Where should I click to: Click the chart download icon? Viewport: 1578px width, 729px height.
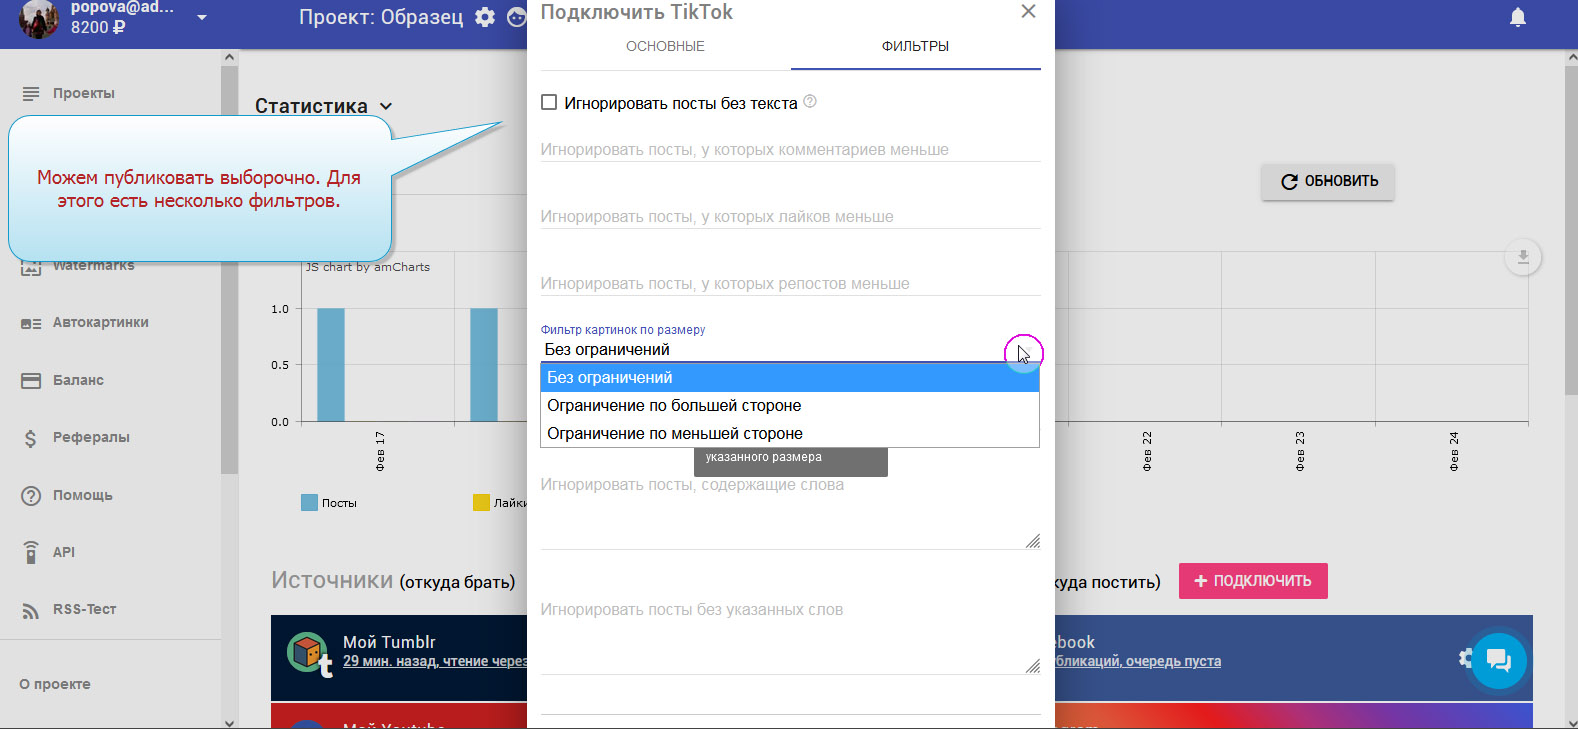[x=1522, y=258]
